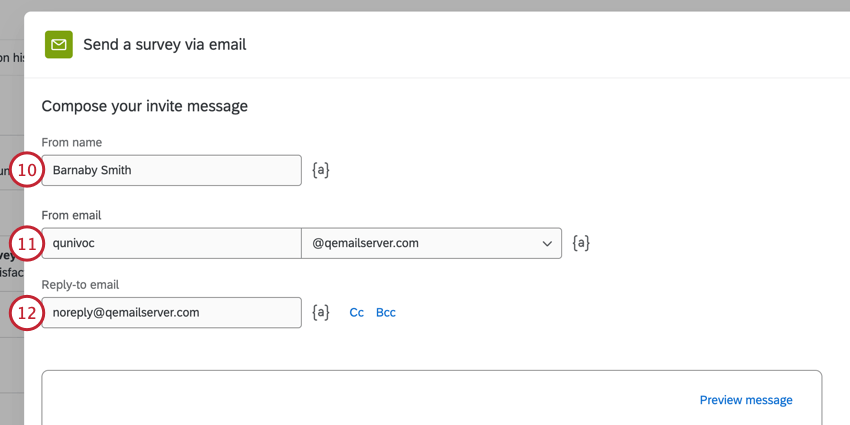Add a Cc recipient

[x=356, y=312]
